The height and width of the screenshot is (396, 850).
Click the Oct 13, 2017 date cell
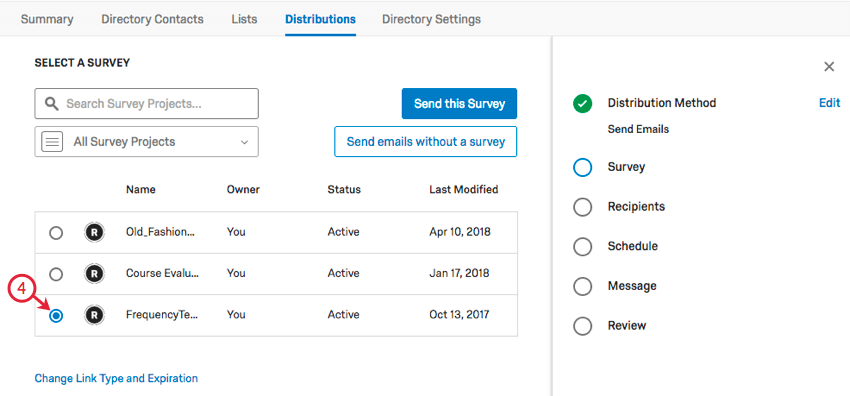coord(459,314)
